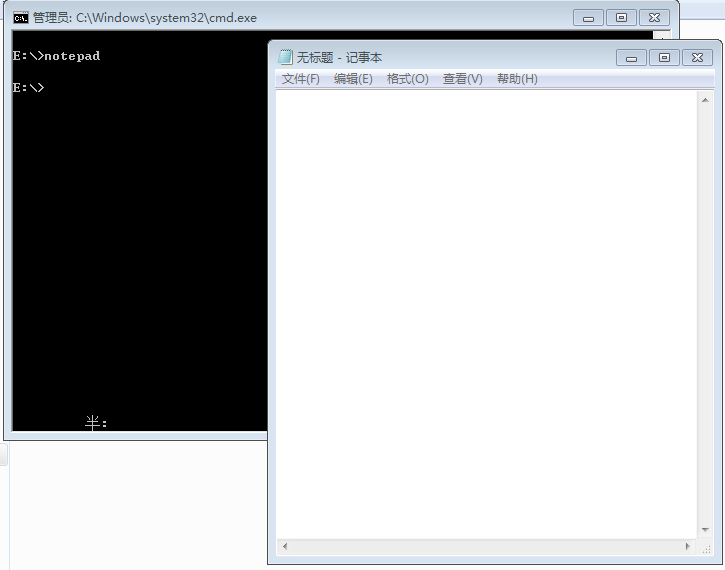Click the '半:' IME indicator in cmd window
The height and width of the screenshot is (570, 725).
96,423
